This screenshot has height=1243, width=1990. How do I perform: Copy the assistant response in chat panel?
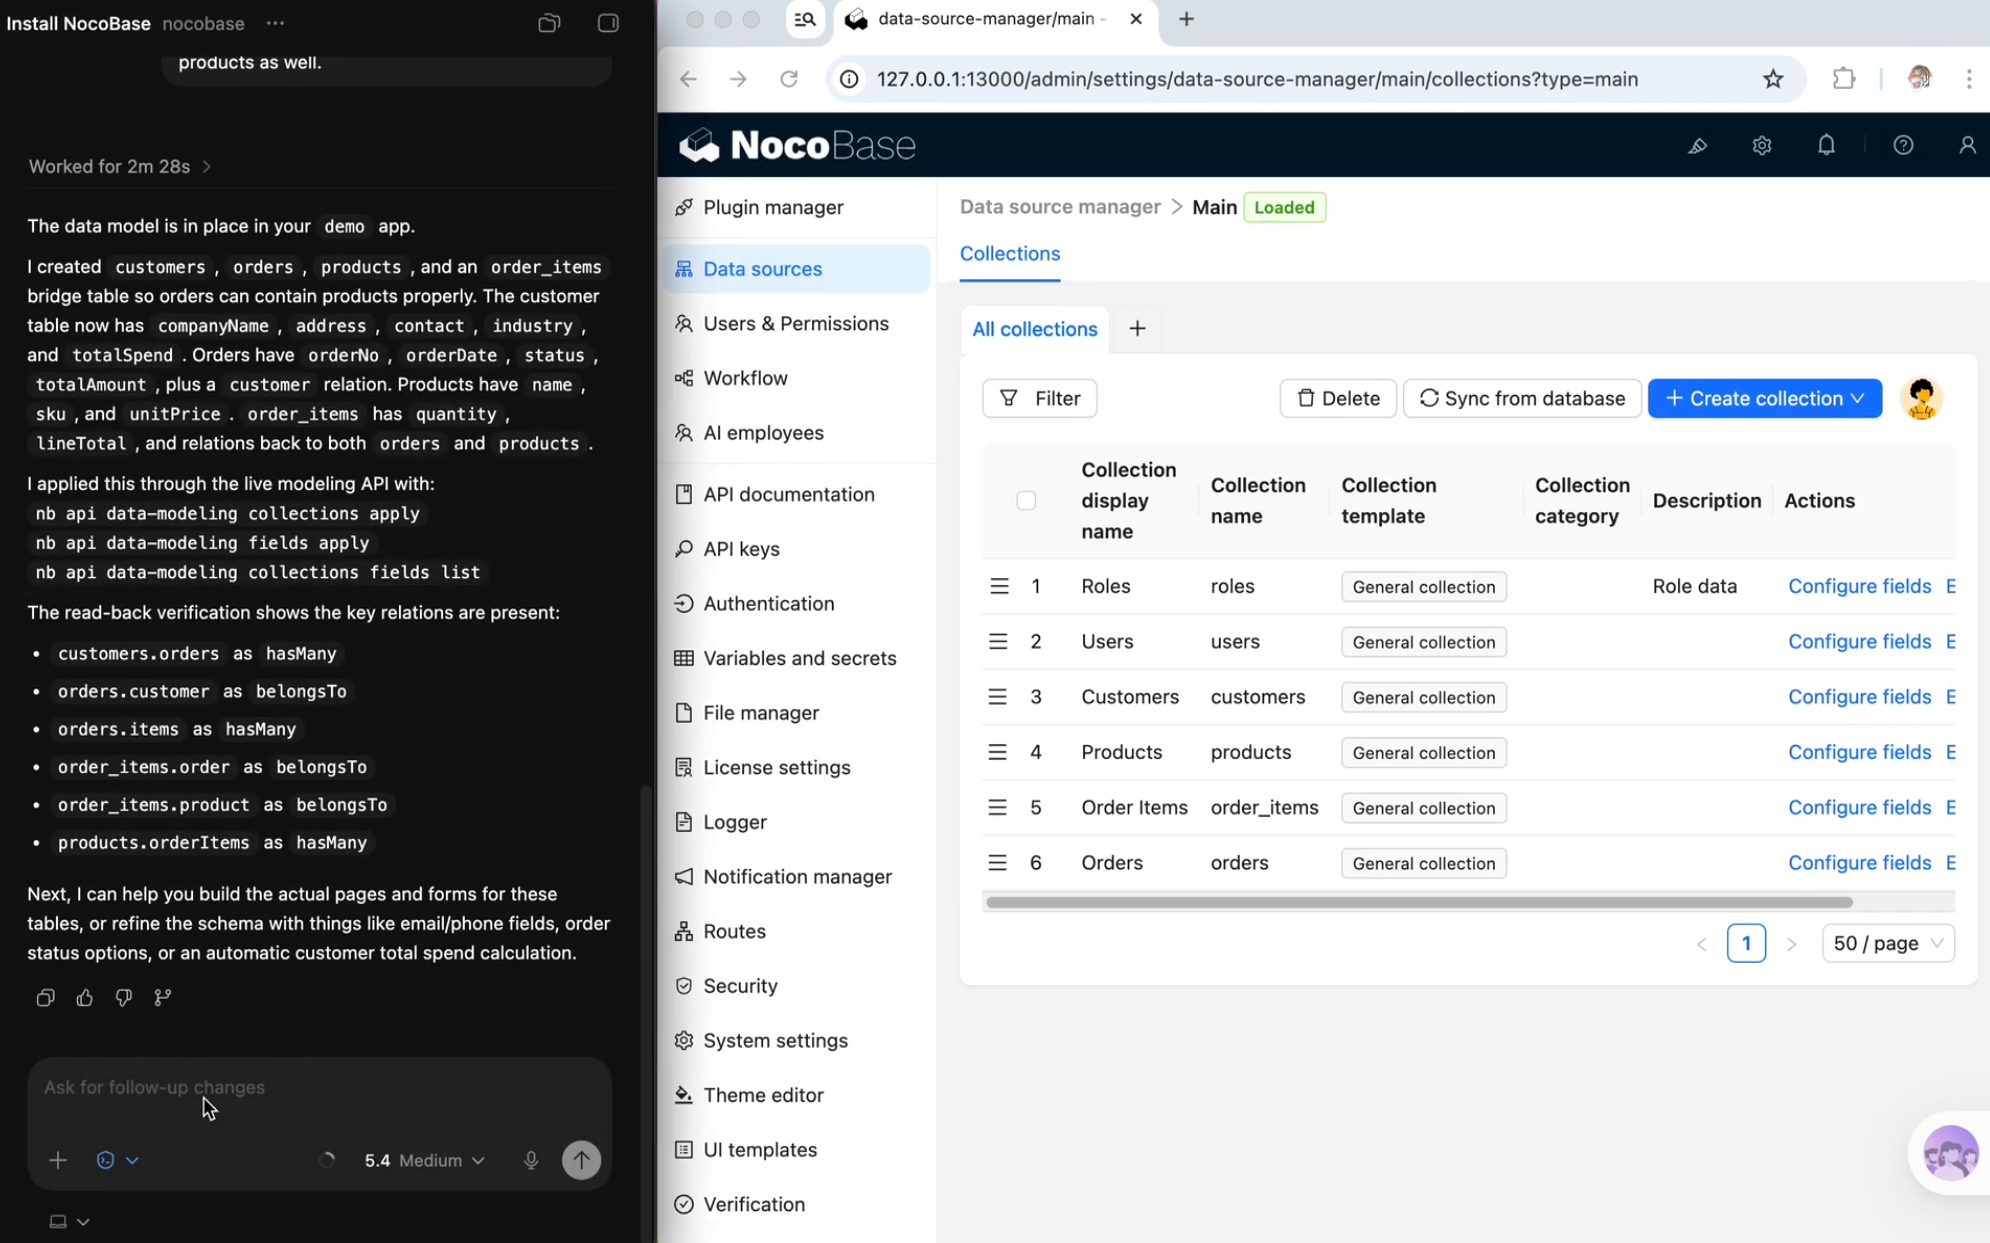click(45, 997)
